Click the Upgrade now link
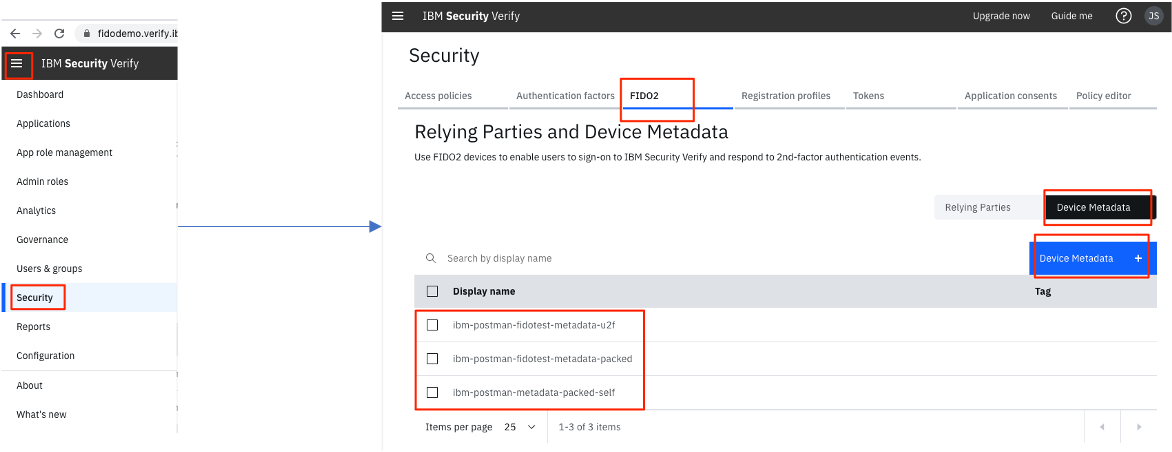Screen dimensions: 1172x452 [1001, 16]
